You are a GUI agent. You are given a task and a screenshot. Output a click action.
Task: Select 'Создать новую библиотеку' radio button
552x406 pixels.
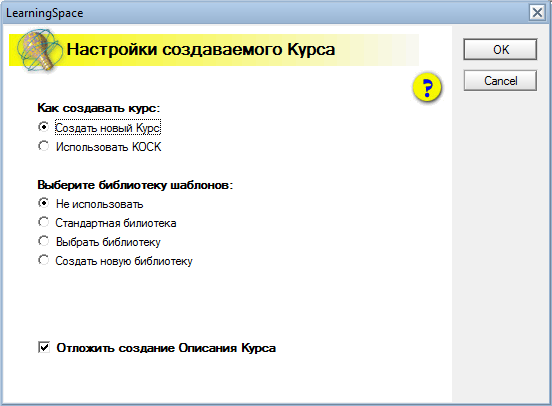pyautogui.click(x=43, y=260)
